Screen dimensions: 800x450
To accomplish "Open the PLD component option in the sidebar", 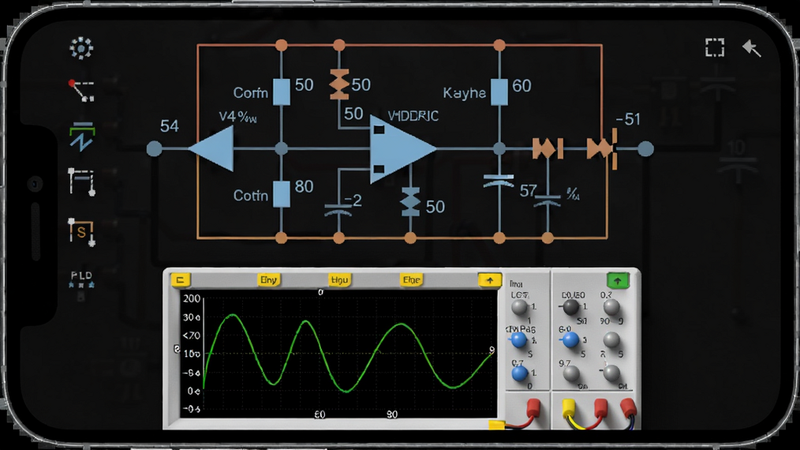I will pos(81,280).
